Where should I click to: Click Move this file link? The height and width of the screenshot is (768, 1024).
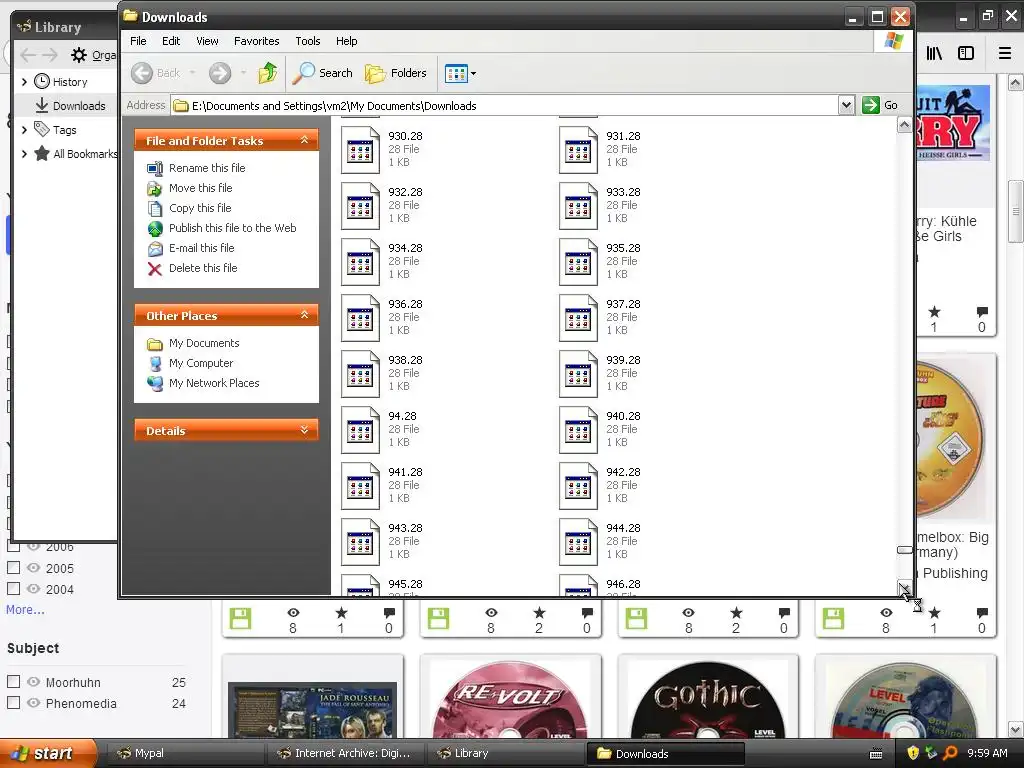200,188
